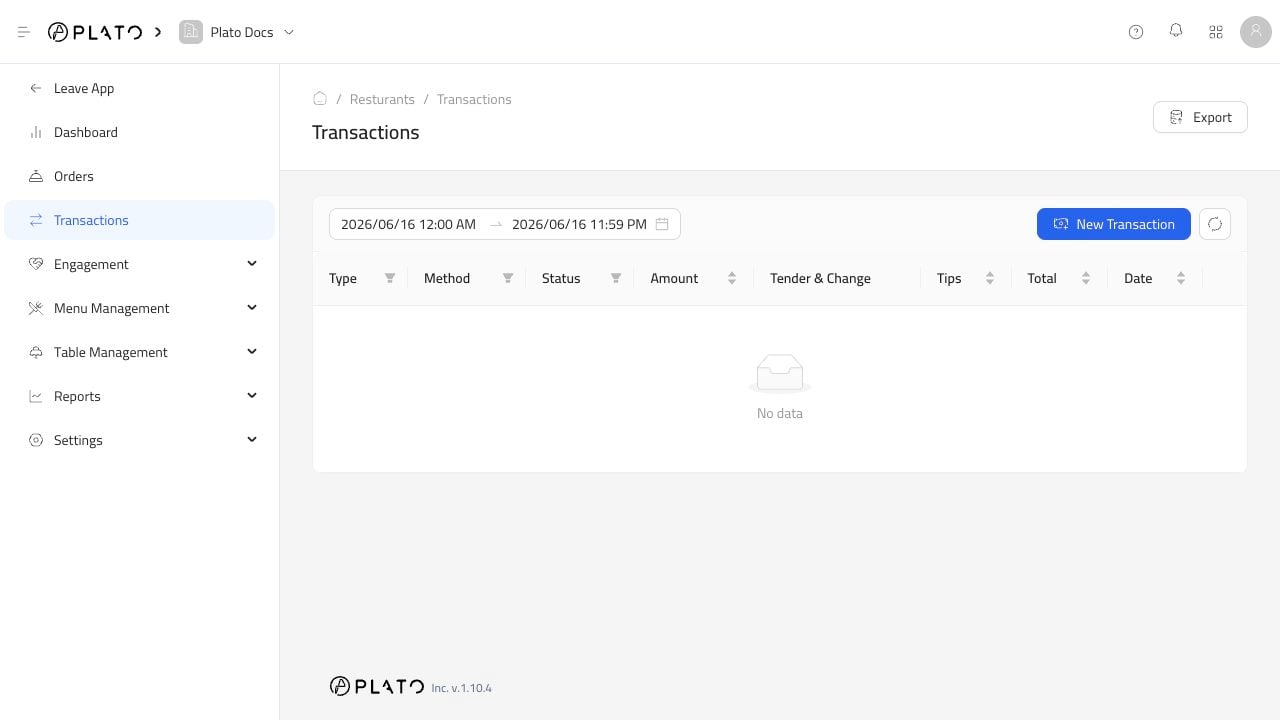This screenshot has width=1280, height=720.
Task: Click the refresh icon button
Action: (1215, 224)
